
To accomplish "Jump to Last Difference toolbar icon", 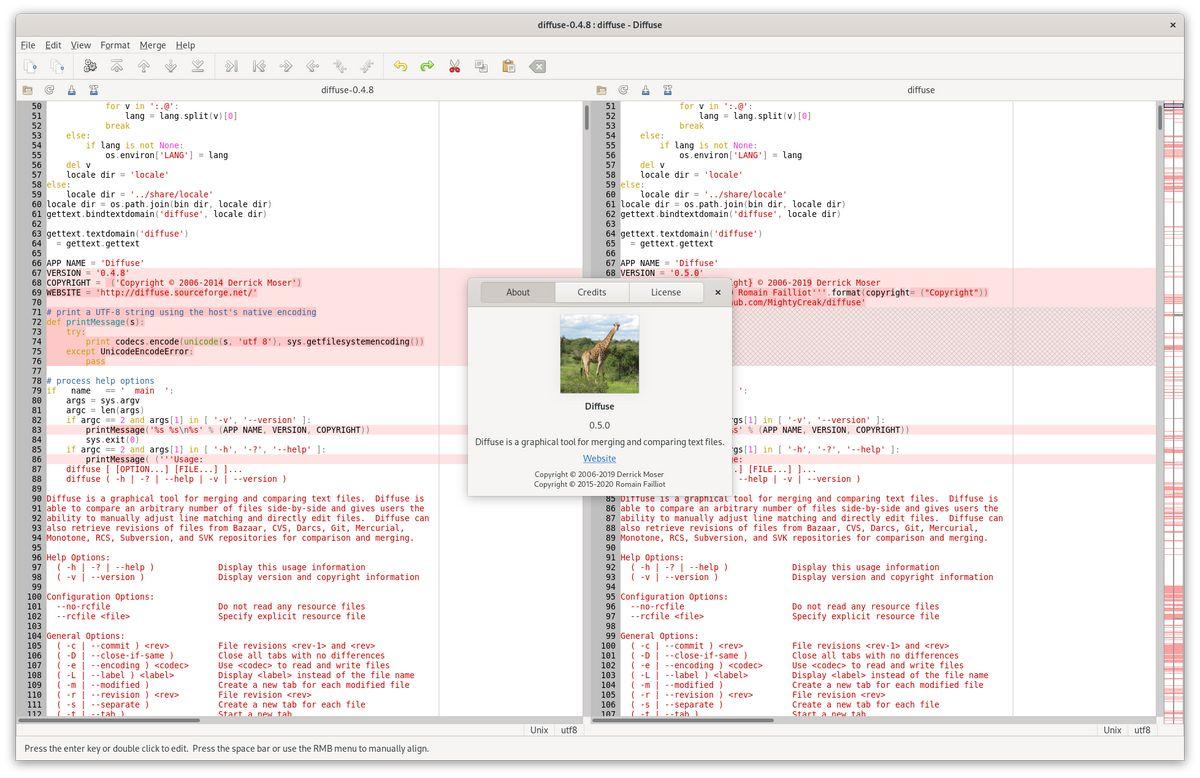I will tap(198, 66).
